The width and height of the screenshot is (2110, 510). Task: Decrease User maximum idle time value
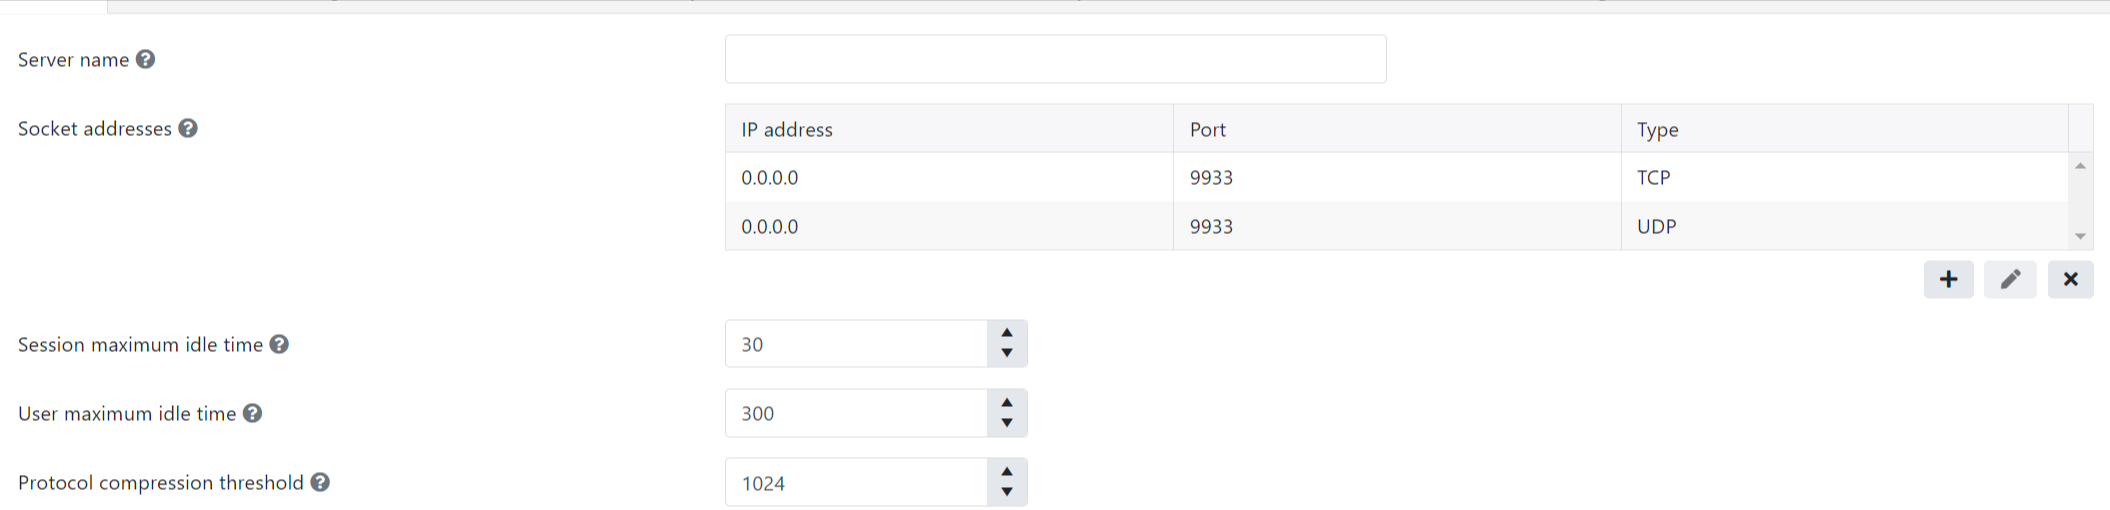click(1007, 423)
